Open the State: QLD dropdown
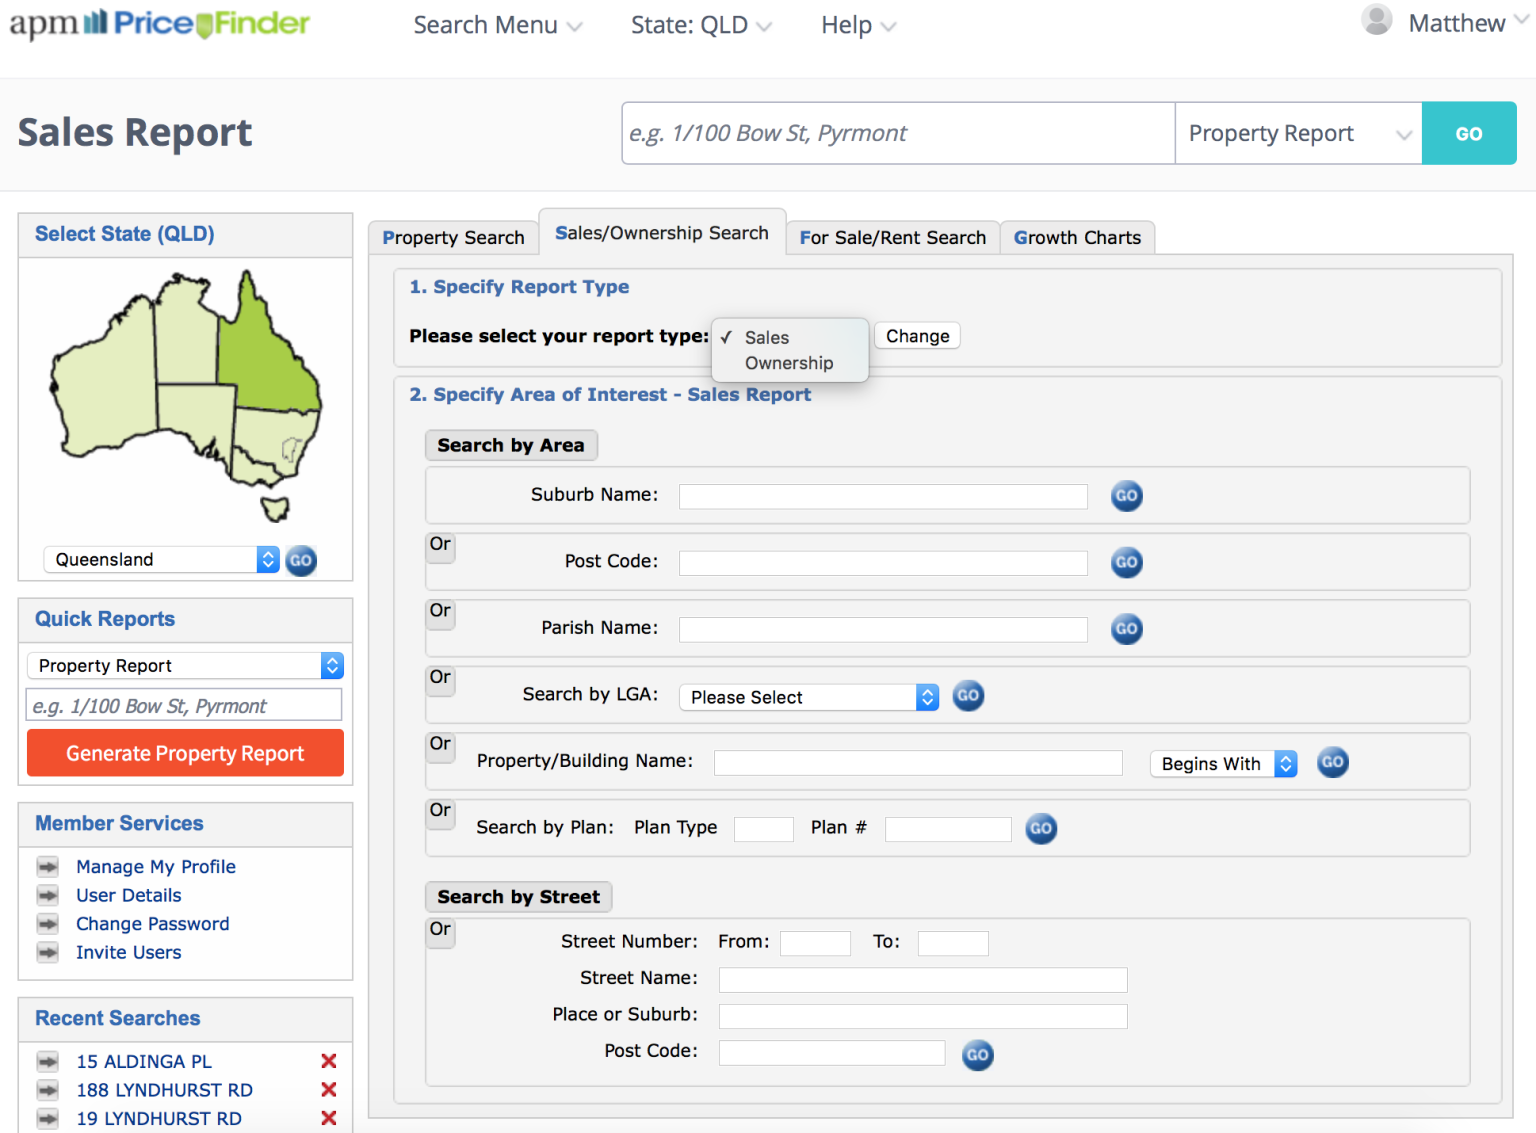Viewport: 1536px width, 1133px height. click(701, 24)
